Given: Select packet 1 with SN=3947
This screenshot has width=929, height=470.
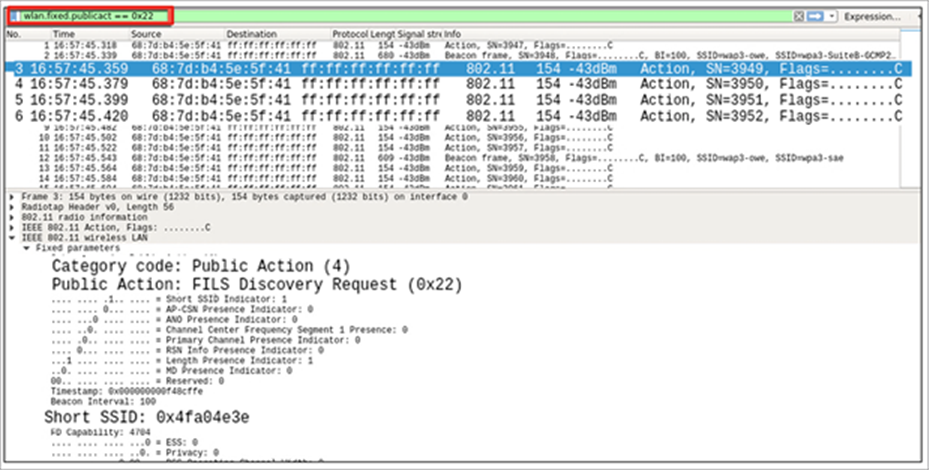Looking at the screenshot, I should pos(453,45).
